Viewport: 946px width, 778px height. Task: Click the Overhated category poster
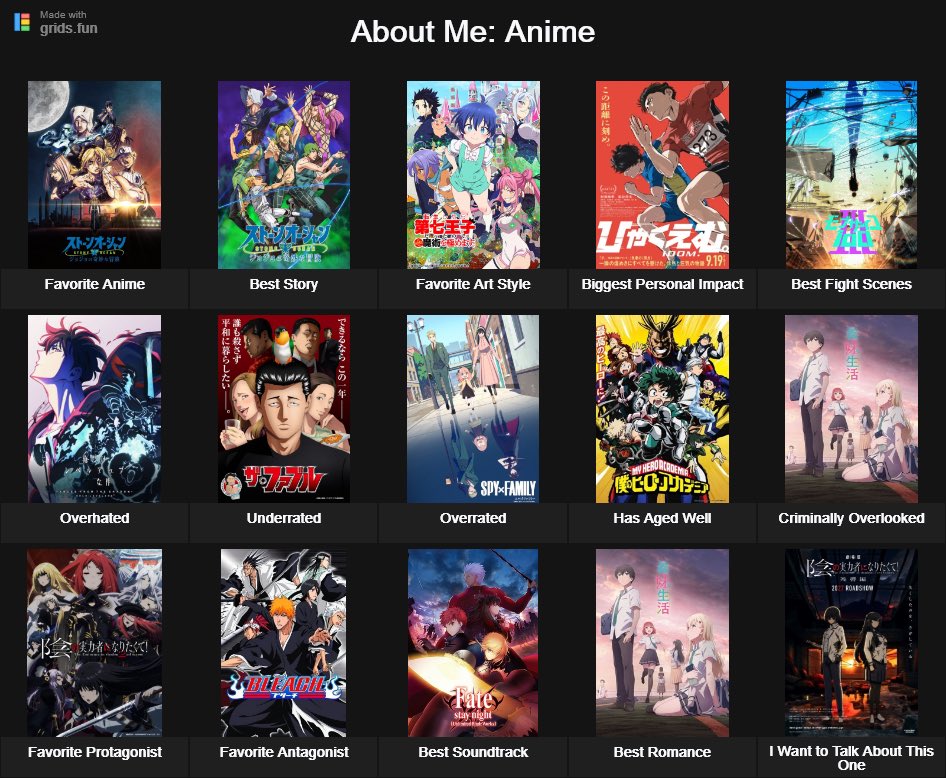coord(94,409)
